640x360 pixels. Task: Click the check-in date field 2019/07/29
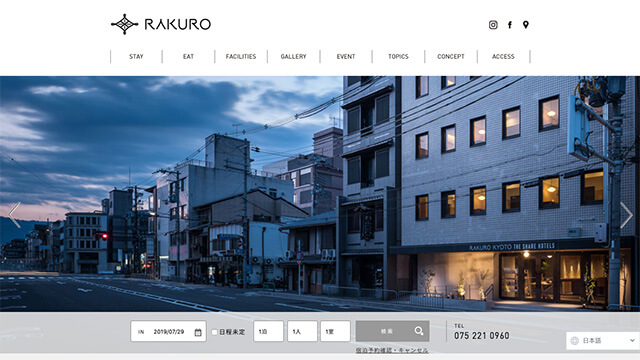[x=168, y=331]
